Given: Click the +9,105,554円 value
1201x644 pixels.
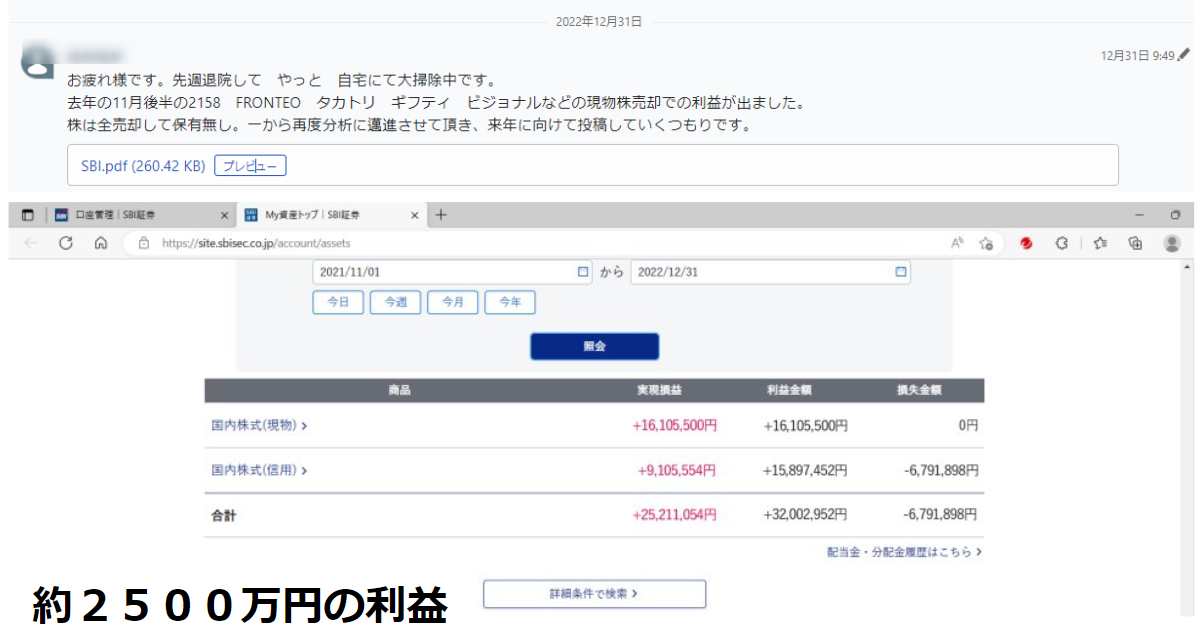Looking at the screenshot, I should click(677, 470).
